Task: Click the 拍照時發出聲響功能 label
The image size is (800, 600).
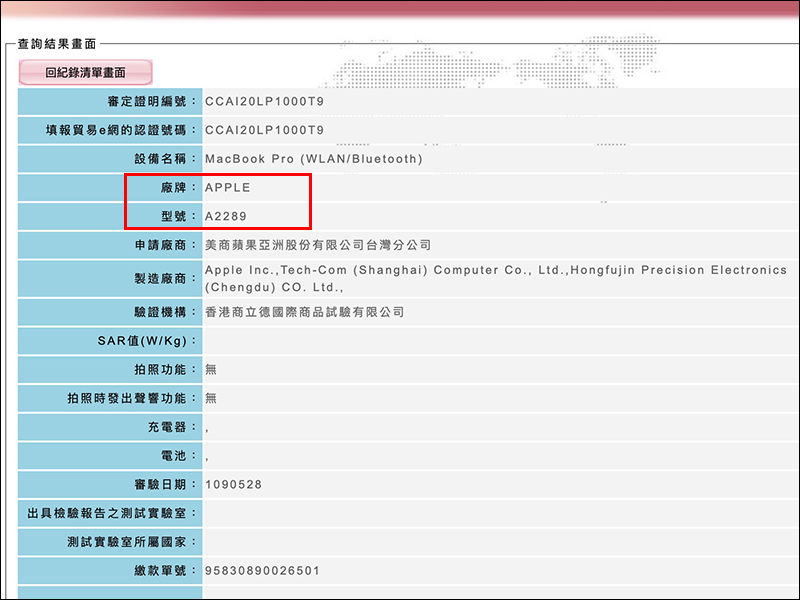Action: coord(132,398)
